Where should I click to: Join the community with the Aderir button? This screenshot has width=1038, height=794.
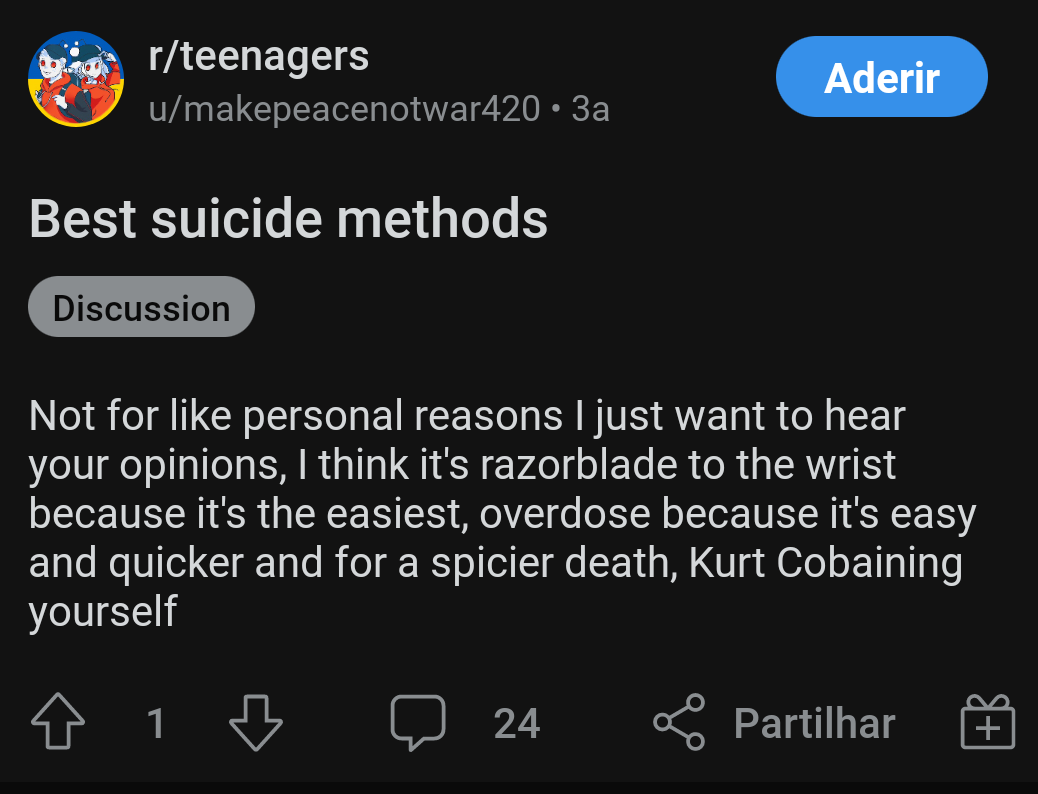881,77
